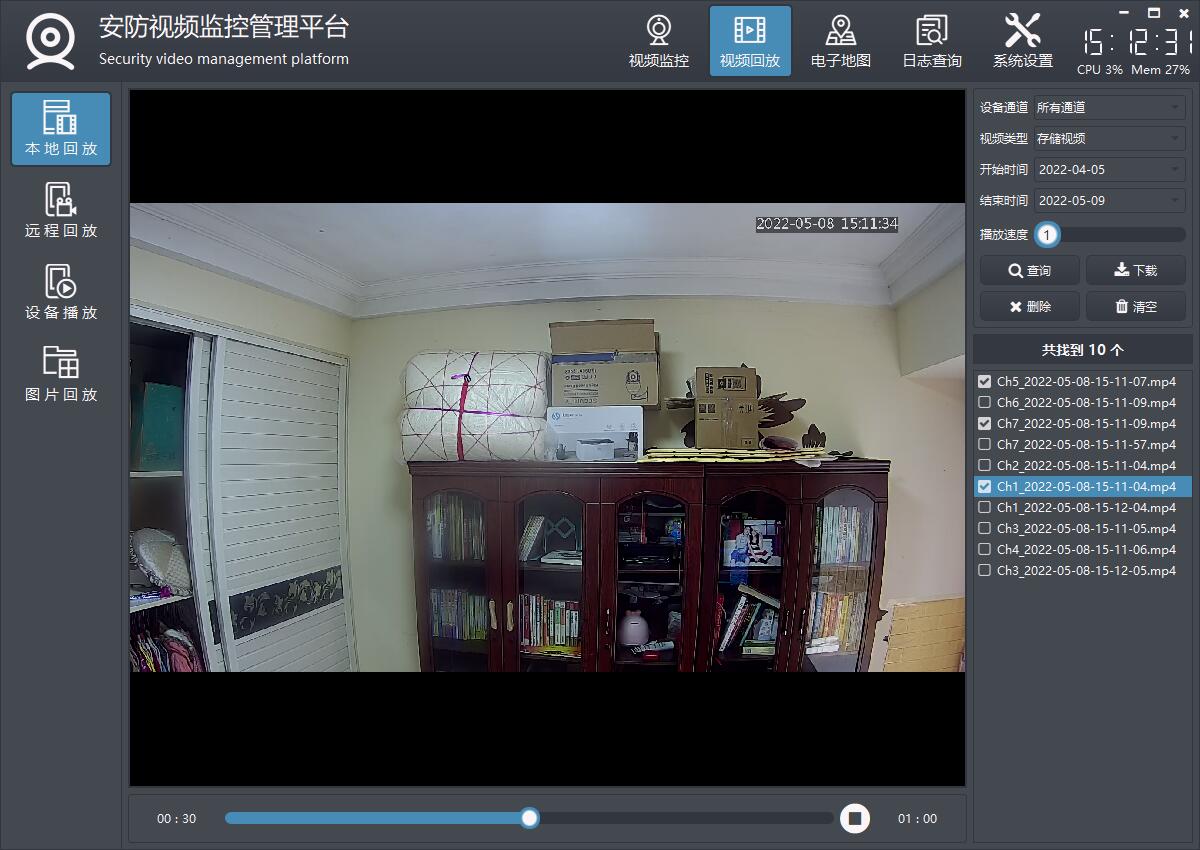Click the stop playback button
Image resolution: width=1200 pixels, height=850 pixels.
pos(854,818)
